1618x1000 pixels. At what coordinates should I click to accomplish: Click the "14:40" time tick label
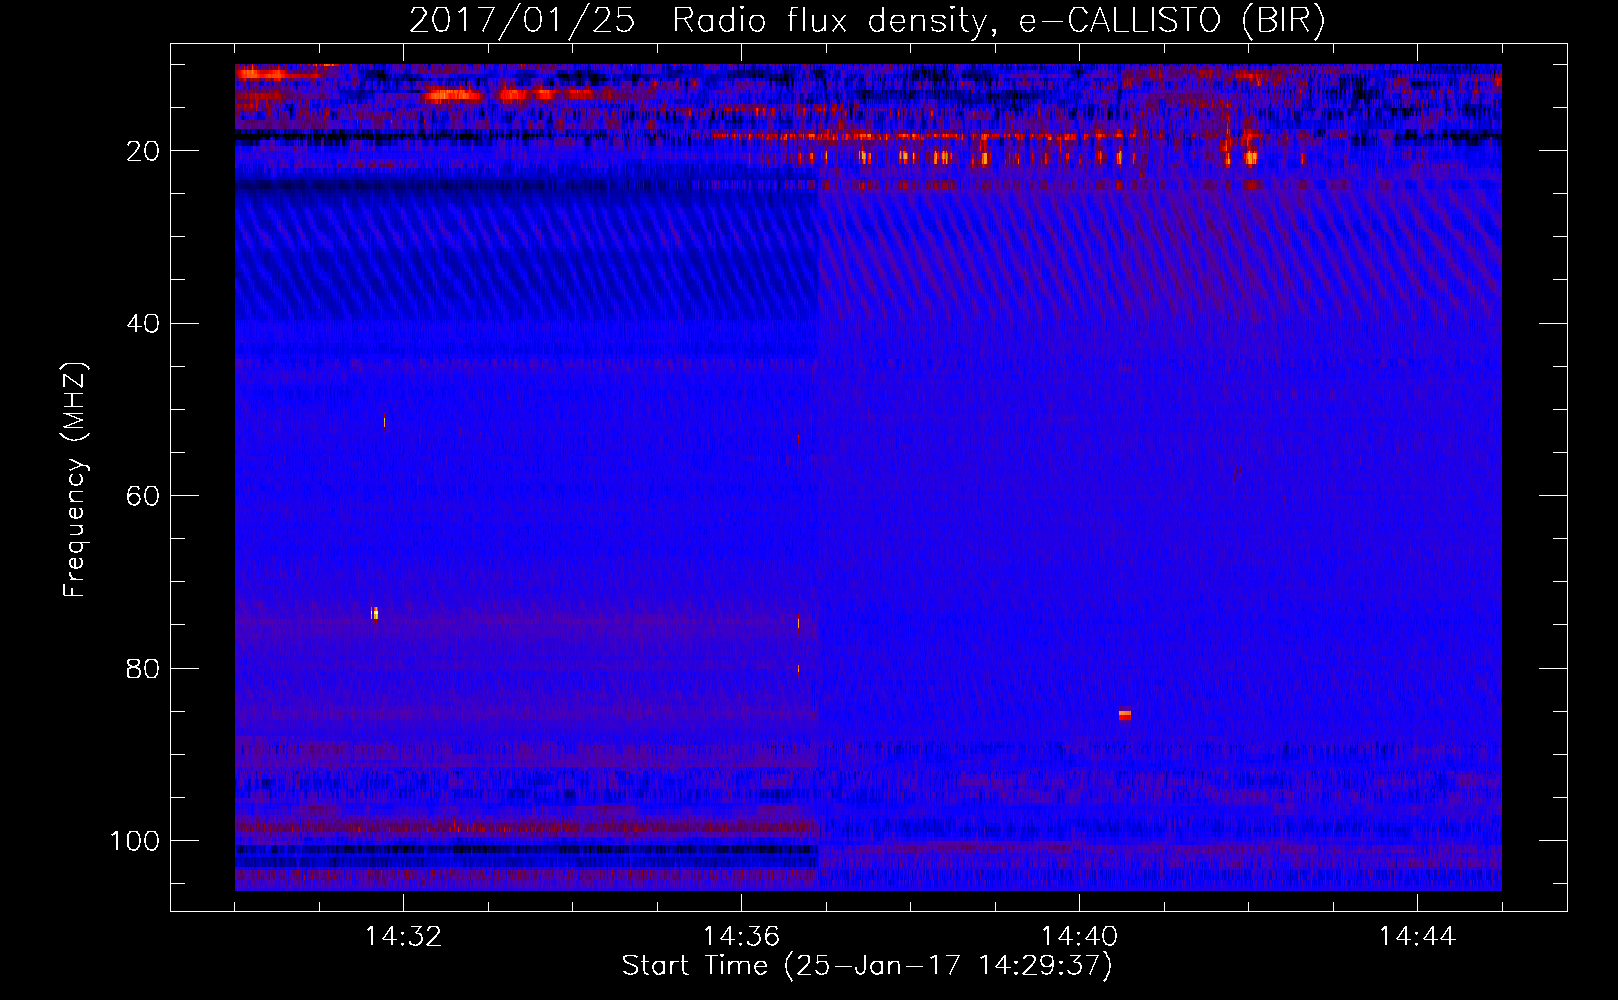(x=1079, y=937)
